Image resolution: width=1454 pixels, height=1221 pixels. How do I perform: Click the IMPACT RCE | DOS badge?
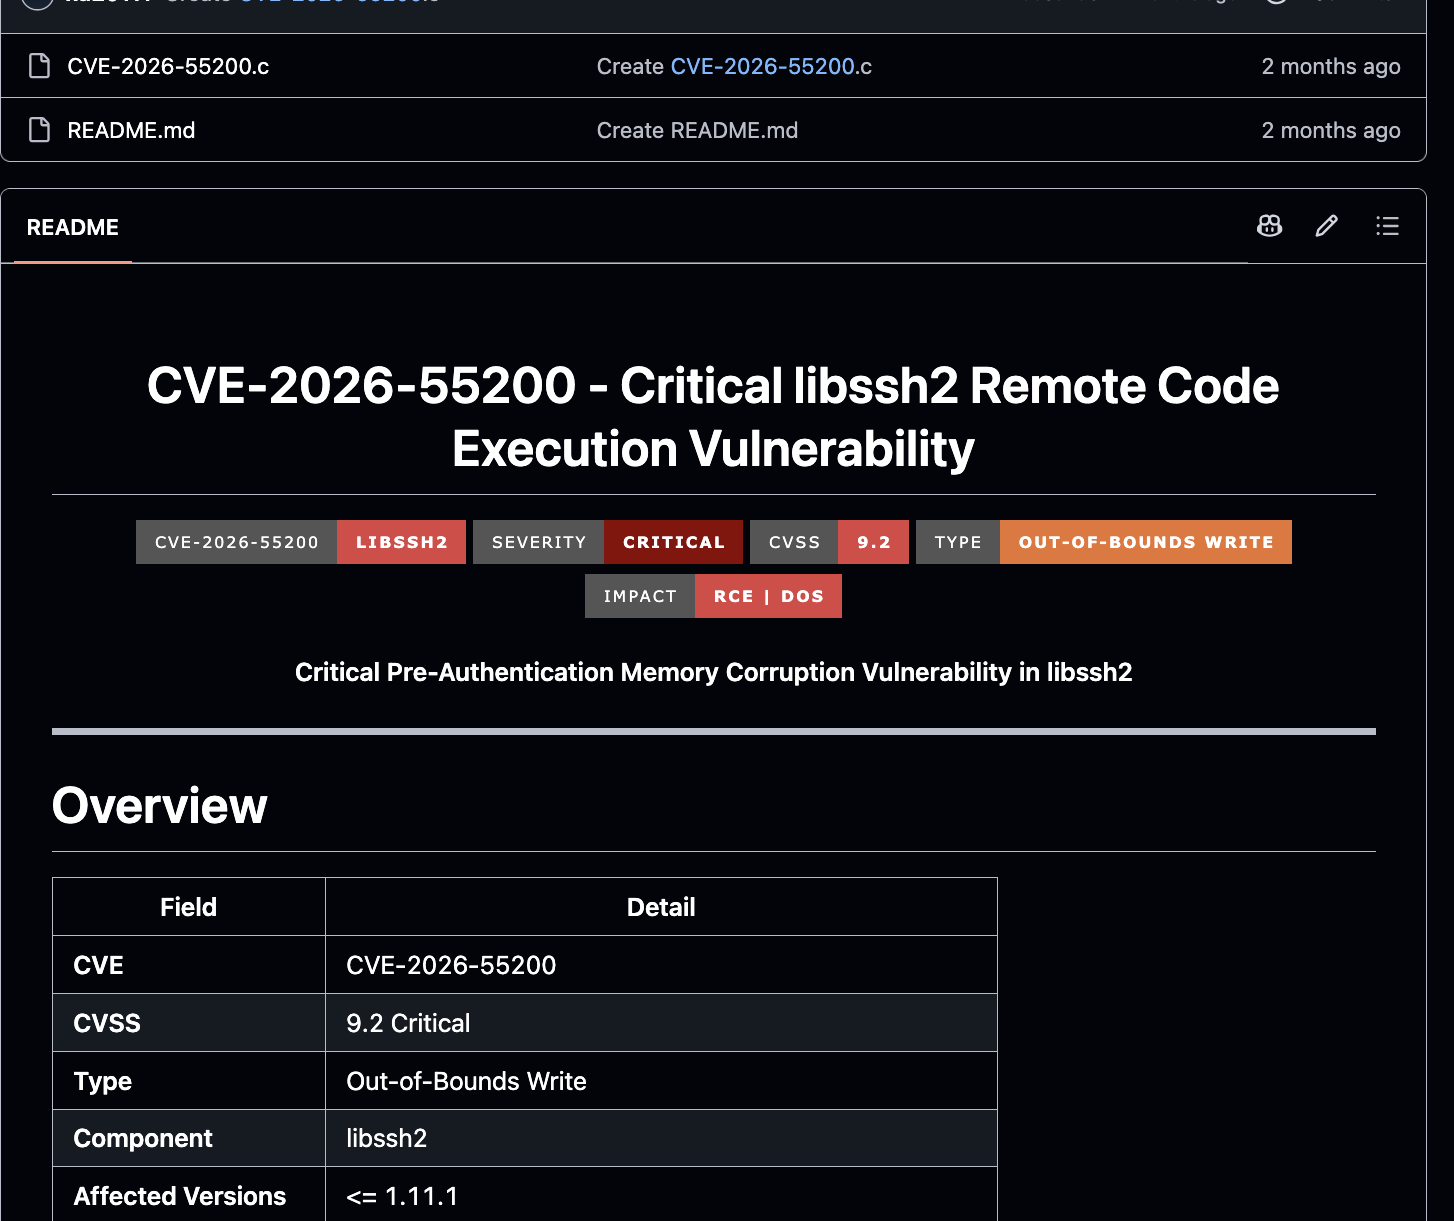[x=713, y=596]
